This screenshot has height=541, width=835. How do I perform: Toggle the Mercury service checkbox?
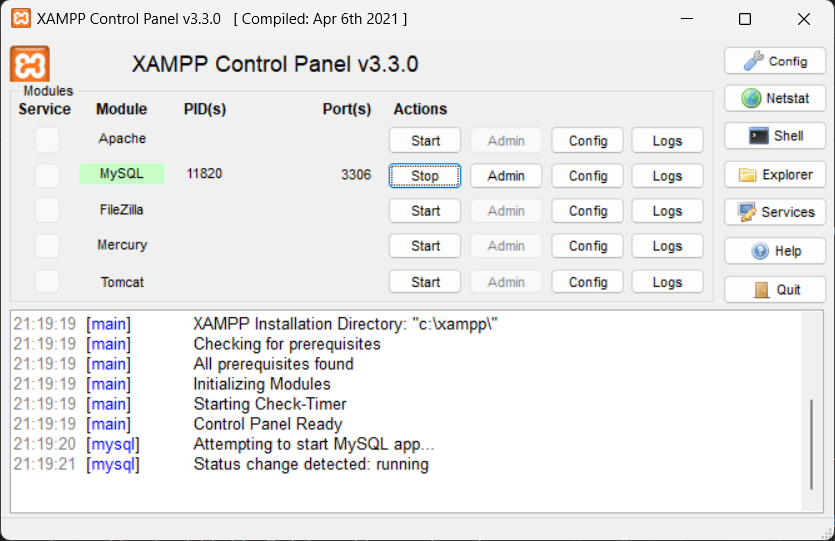(47, 245)
